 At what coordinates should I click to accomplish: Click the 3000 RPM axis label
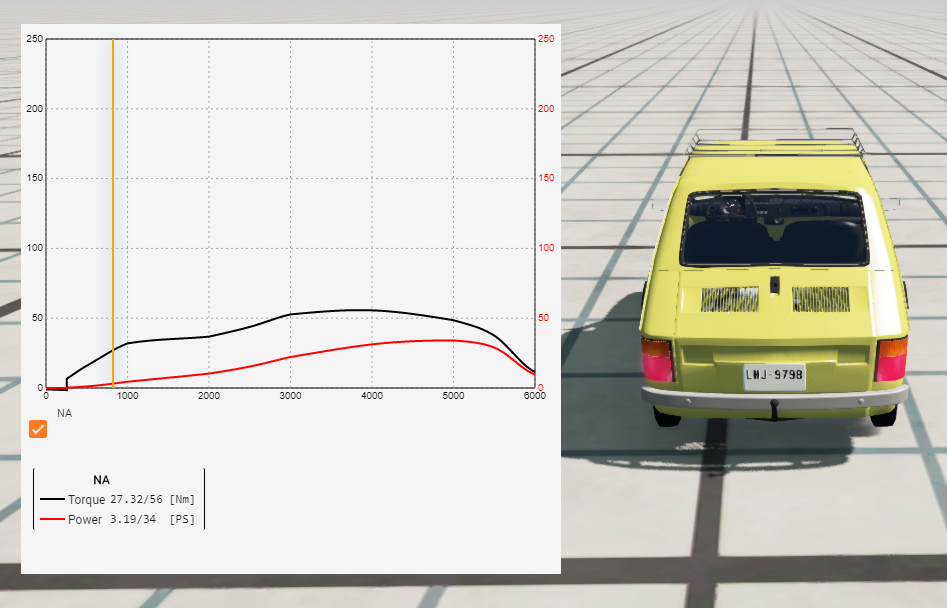point(291,396)
